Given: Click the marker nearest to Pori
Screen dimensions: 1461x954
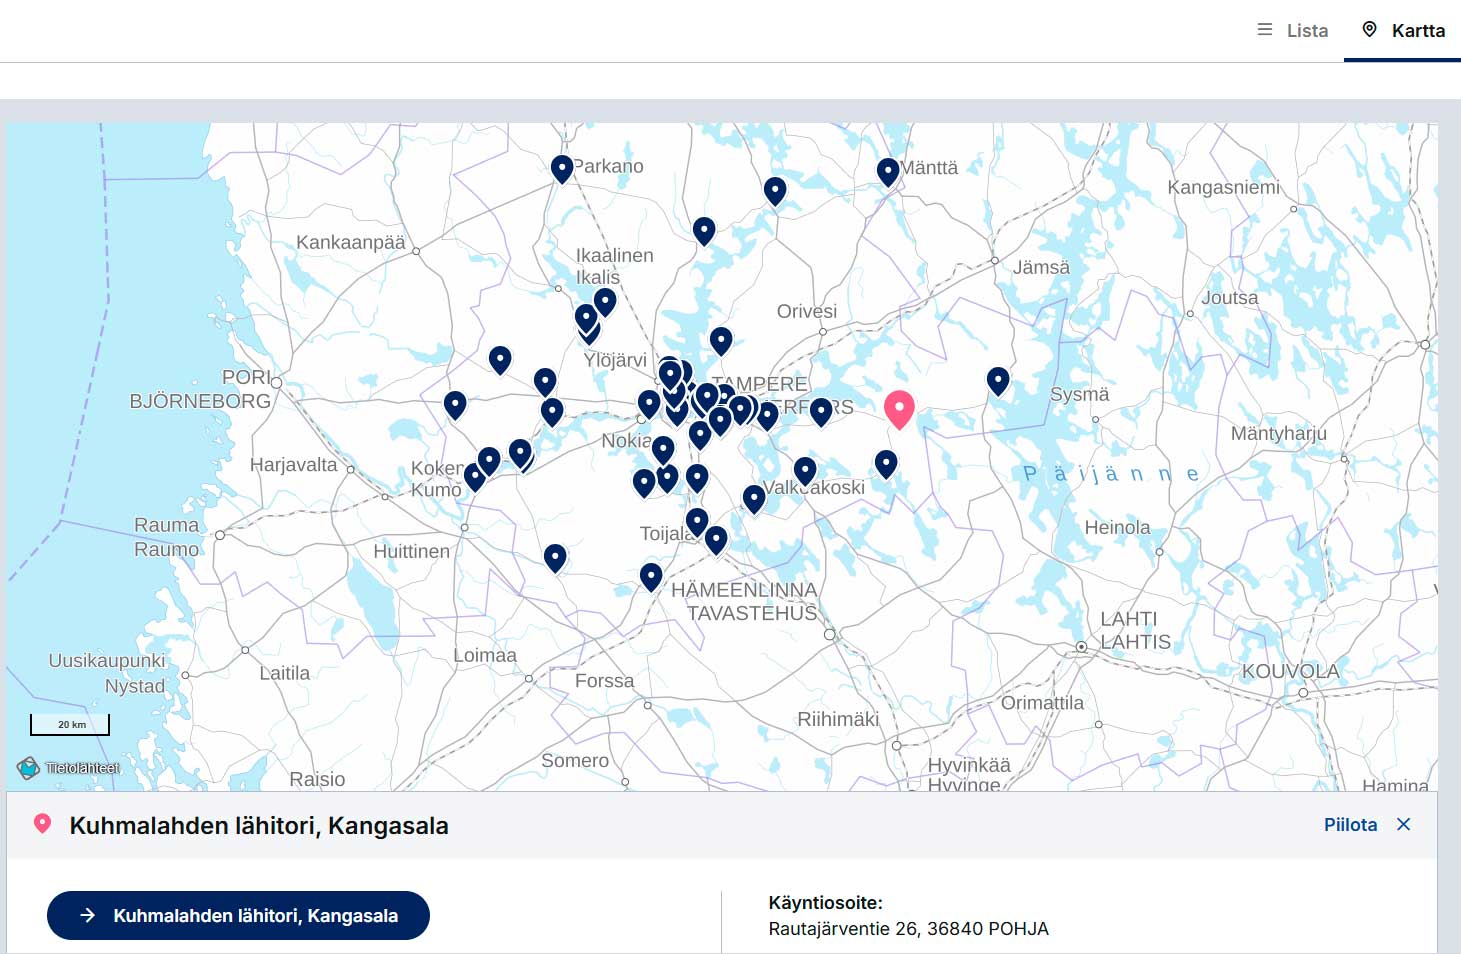Looking at the screenshot, I should (455, 404).
